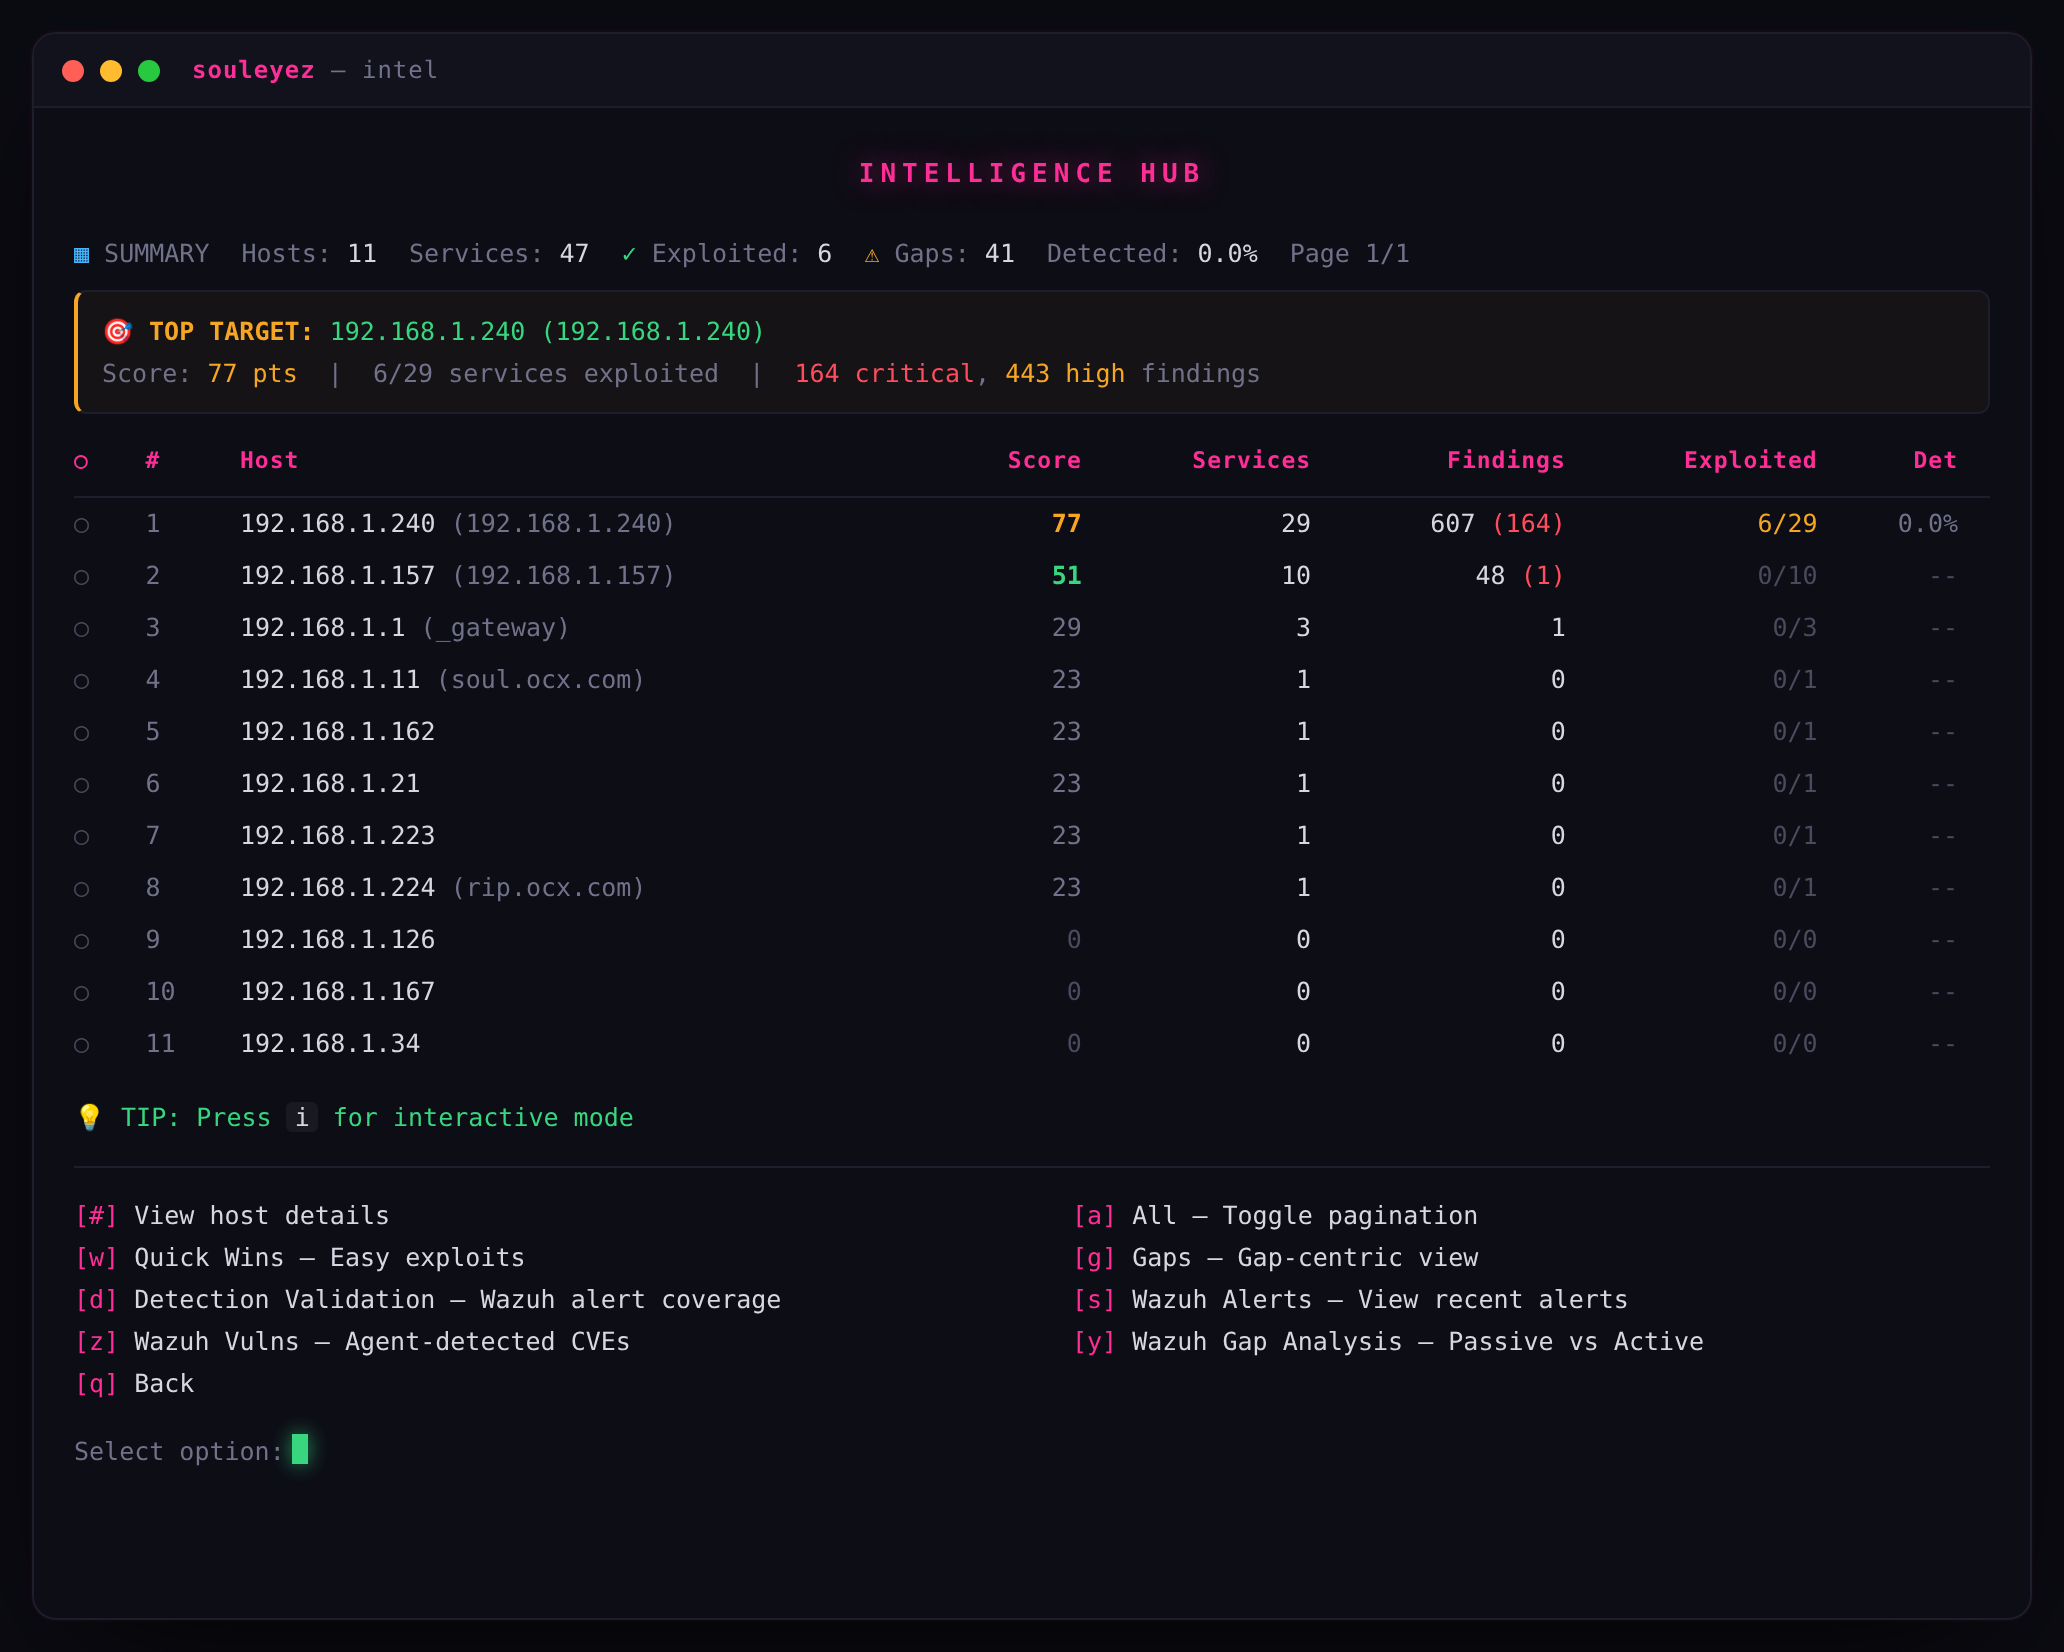Viewport: 2064px width, 1652px height.
Task: Click the green traffic-light window button
Action: tap(149, 71)
